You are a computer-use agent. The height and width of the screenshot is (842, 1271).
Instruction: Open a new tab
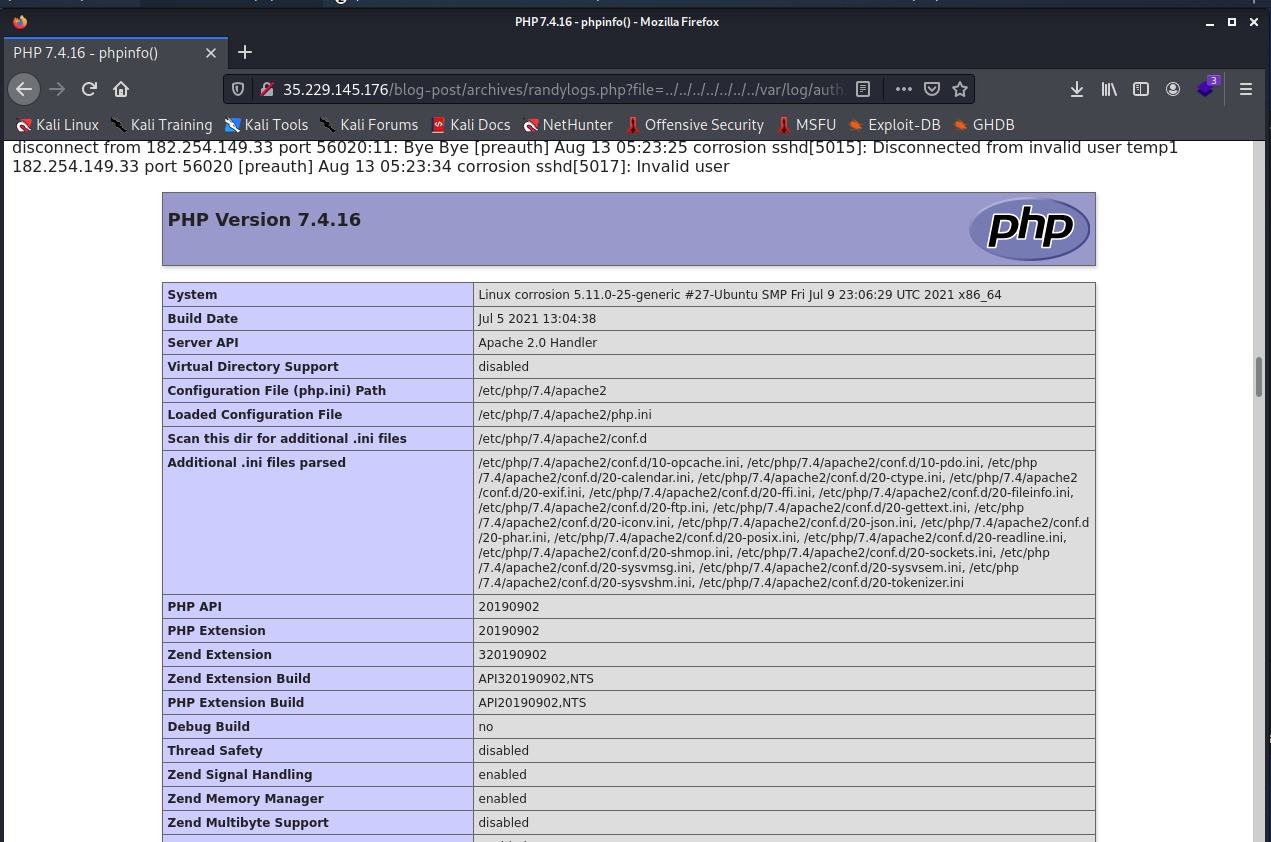[245, 52]
